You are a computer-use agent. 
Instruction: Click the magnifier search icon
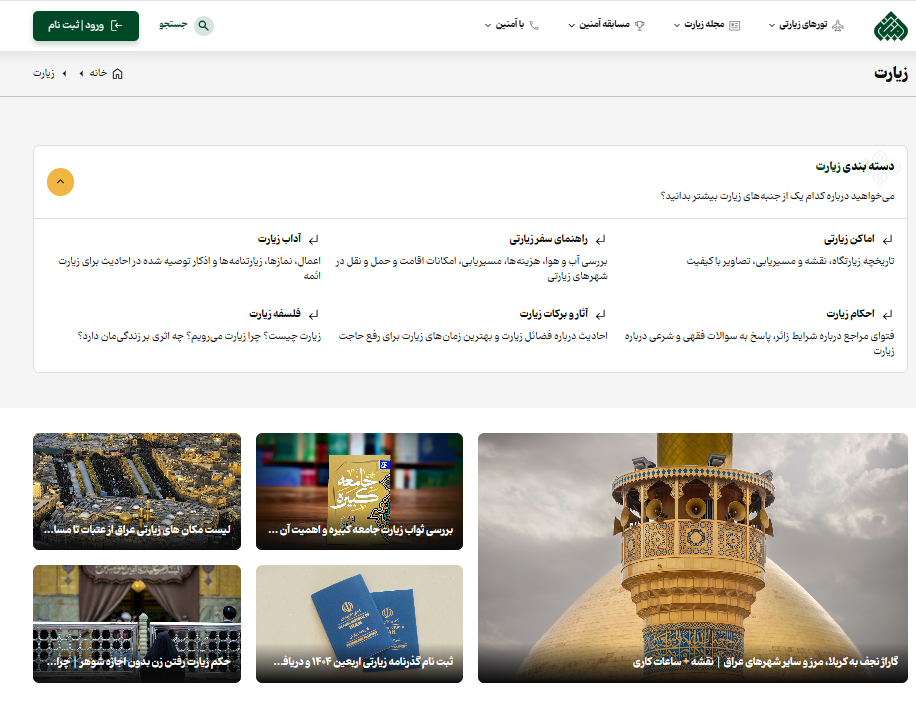coord(204,26)
